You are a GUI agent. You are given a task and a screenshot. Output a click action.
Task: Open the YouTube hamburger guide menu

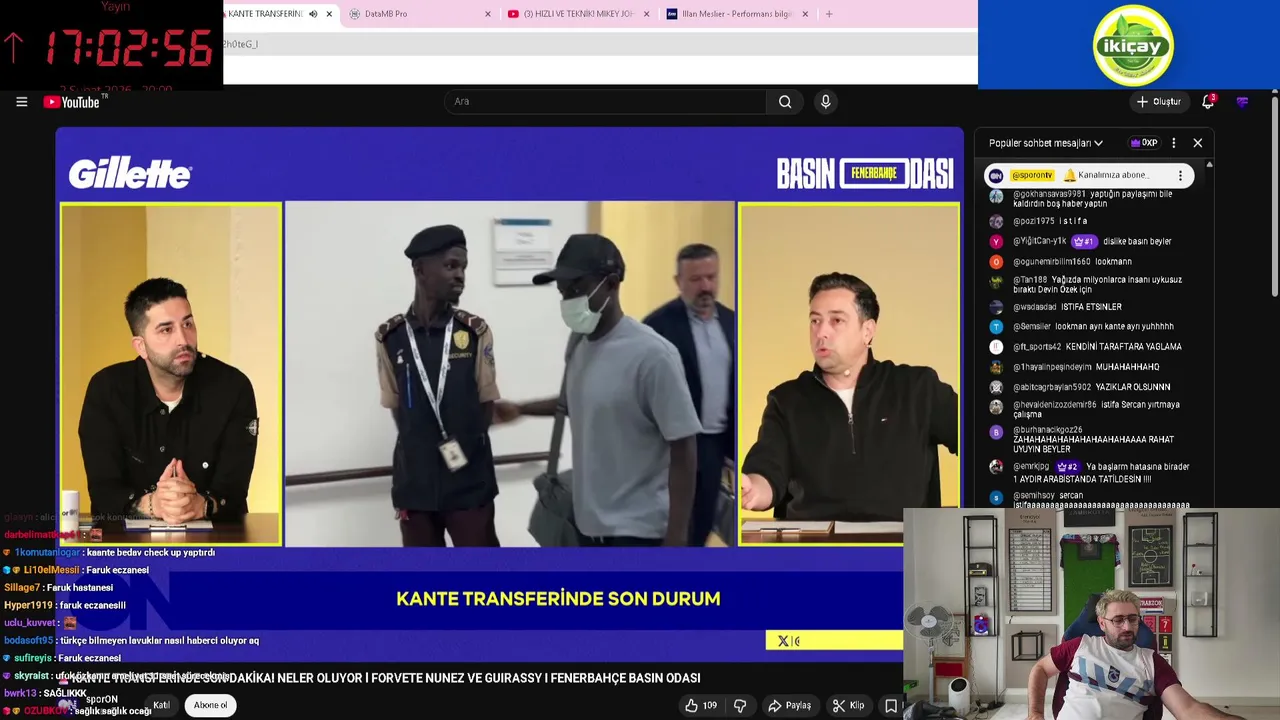click(21, 101)
